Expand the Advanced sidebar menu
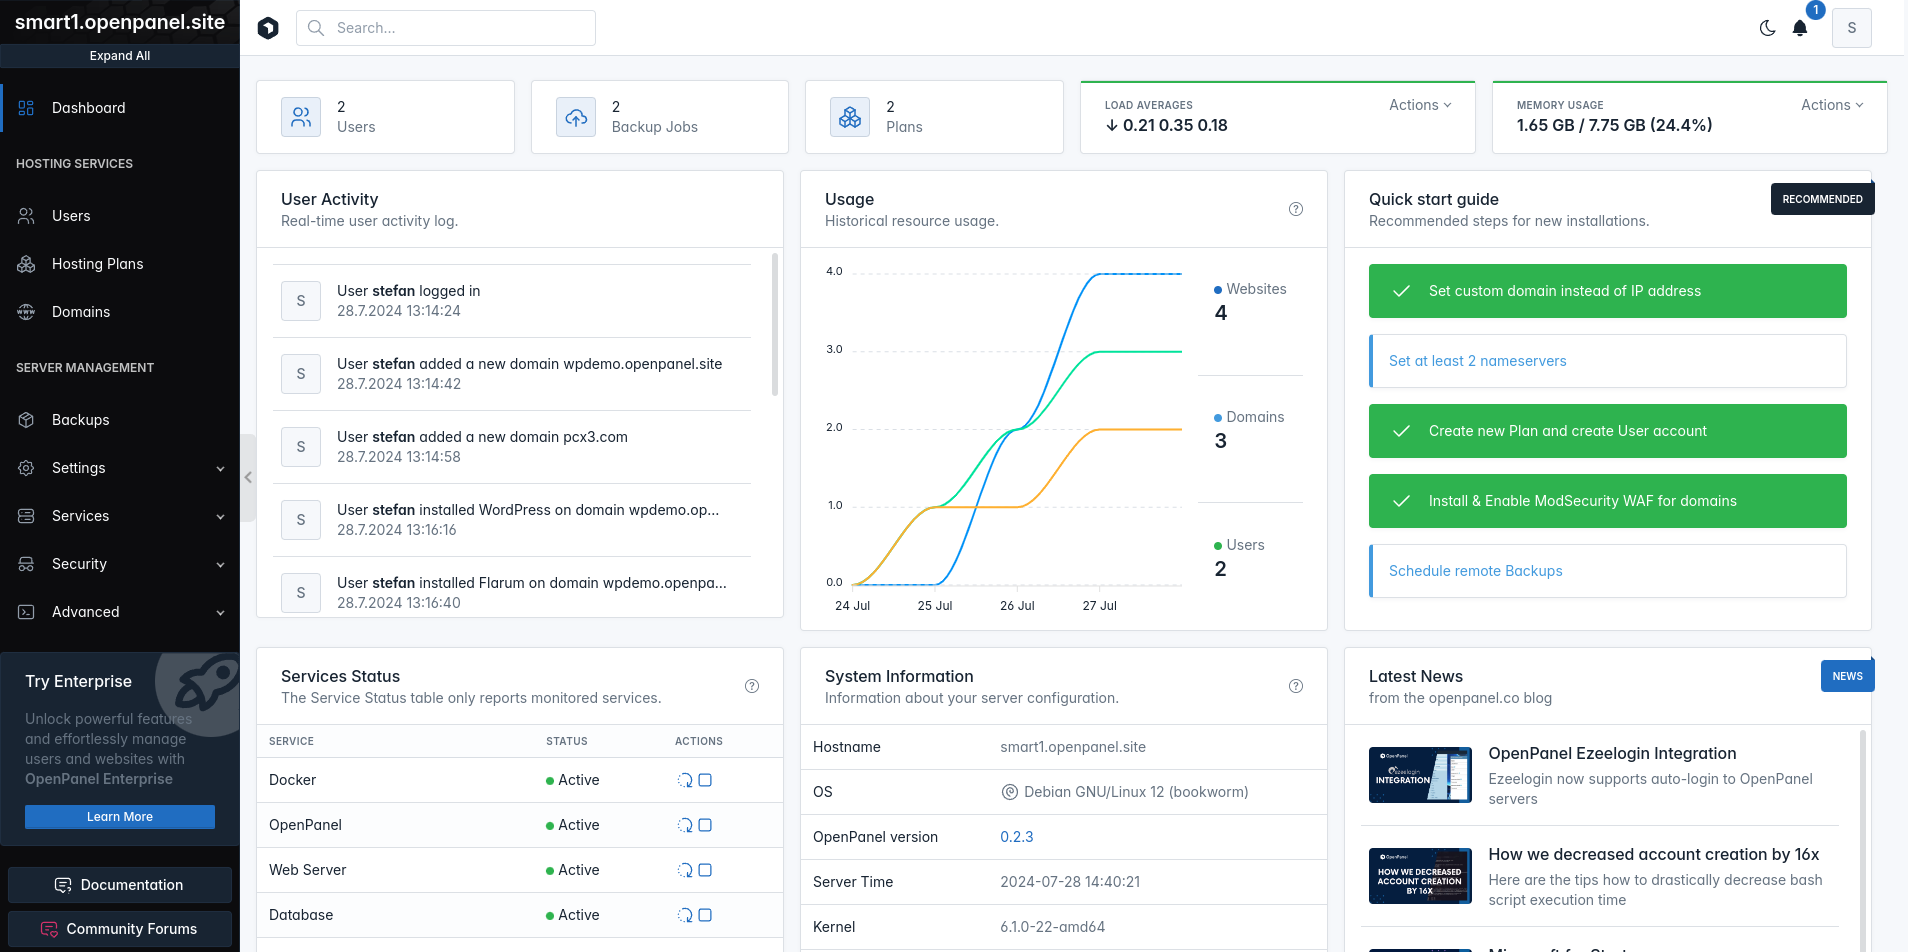 [120, 612]
